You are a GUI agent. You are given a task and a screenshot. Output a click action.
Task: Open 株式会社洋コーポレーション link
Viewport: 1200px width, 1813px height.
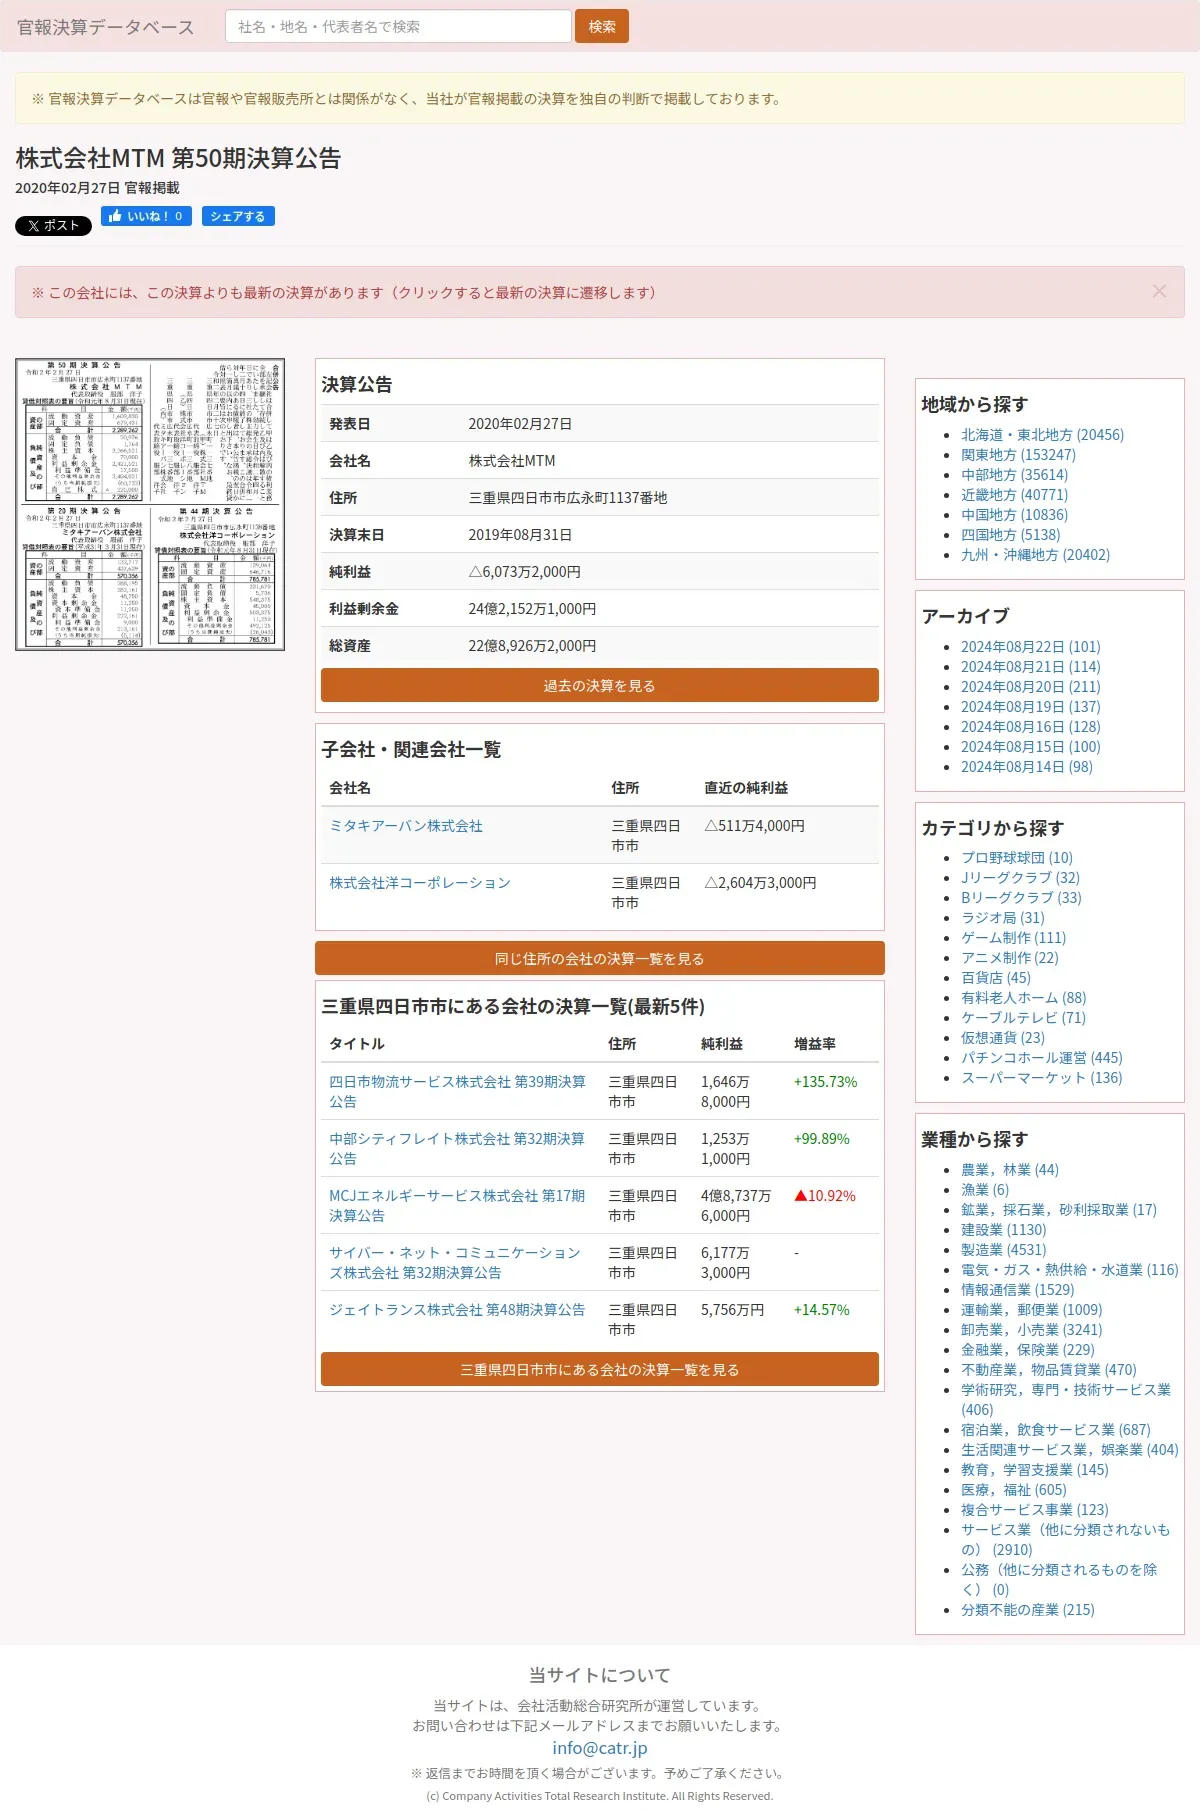coord(420,883)
